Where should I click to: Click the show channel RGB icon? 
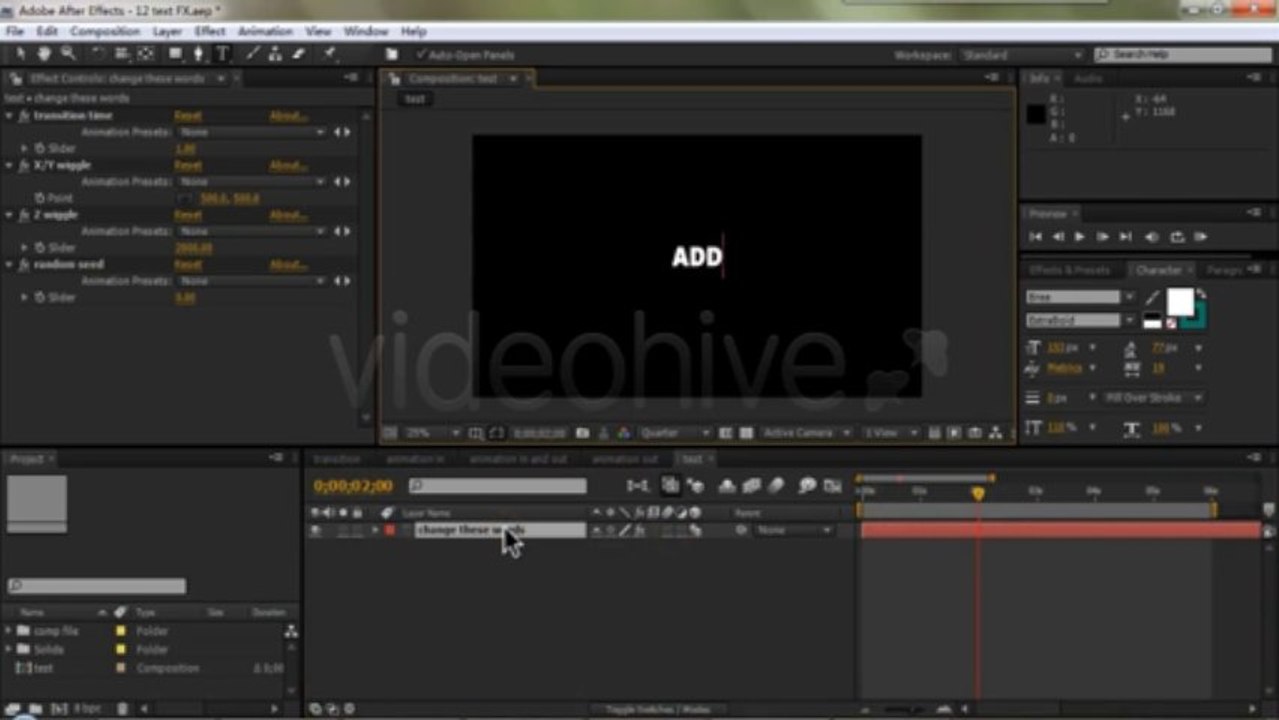tap(624, 433)
